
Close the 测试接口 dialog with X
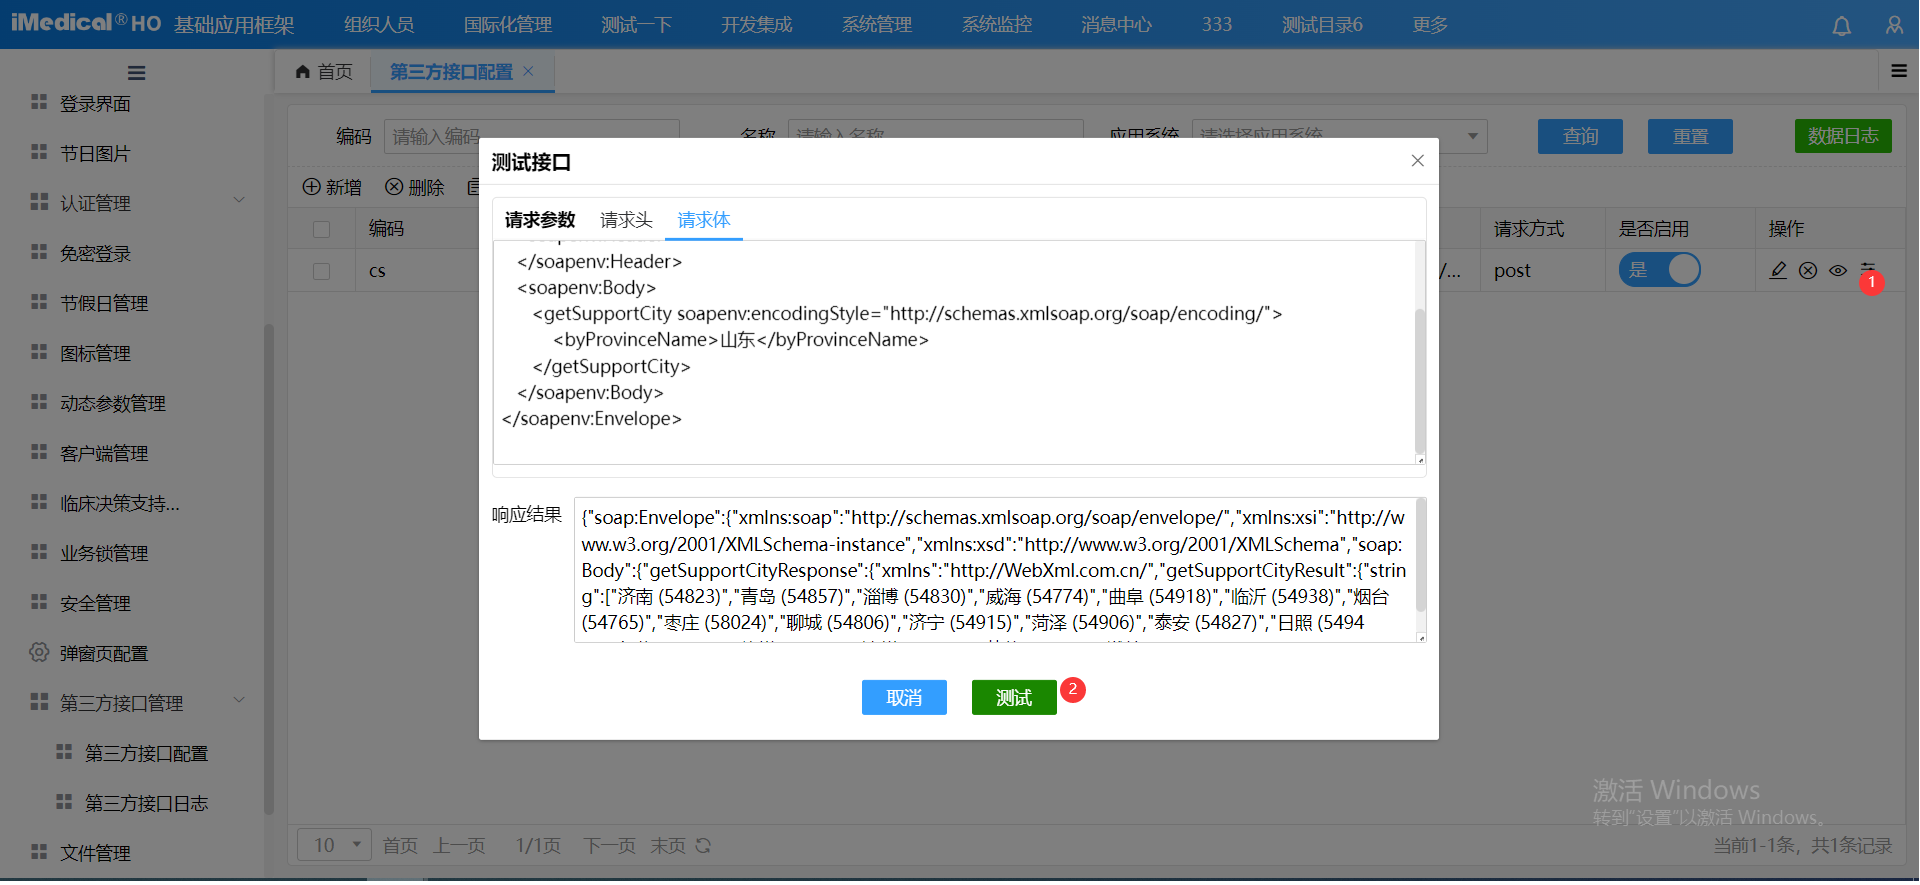[x=1417, y=161]
